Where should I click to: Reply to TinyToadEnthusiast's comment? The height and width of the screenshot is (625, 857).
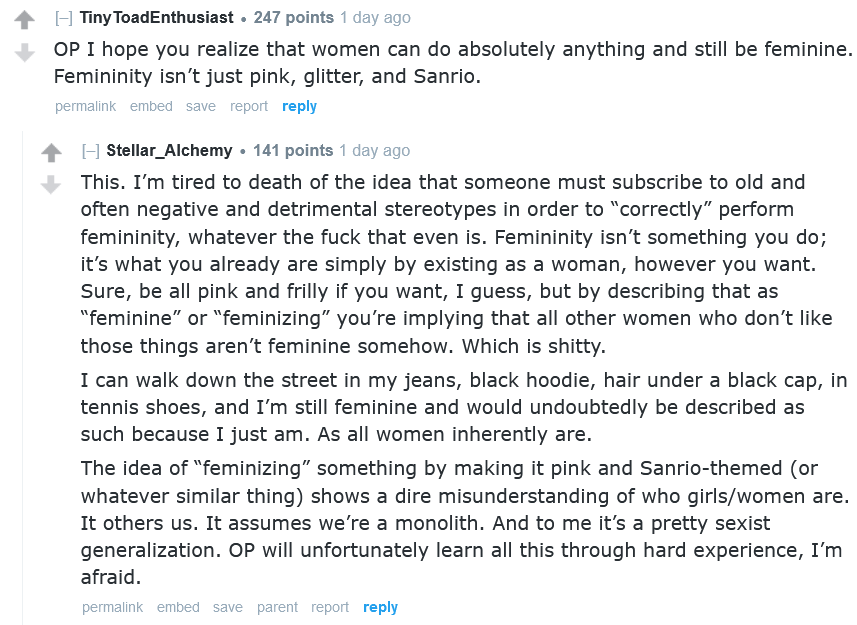(x=299, y=106)
